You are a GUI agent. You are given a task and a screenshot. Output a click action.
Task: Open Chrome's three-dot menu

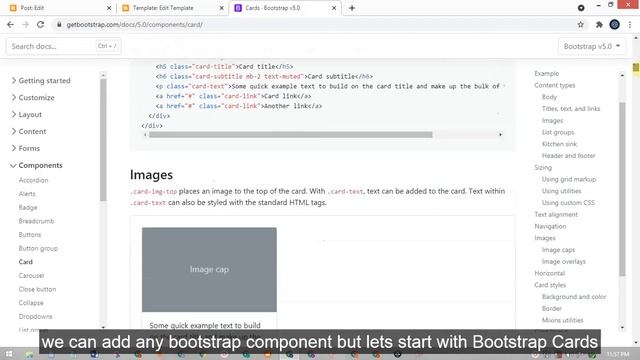[630, 24]
